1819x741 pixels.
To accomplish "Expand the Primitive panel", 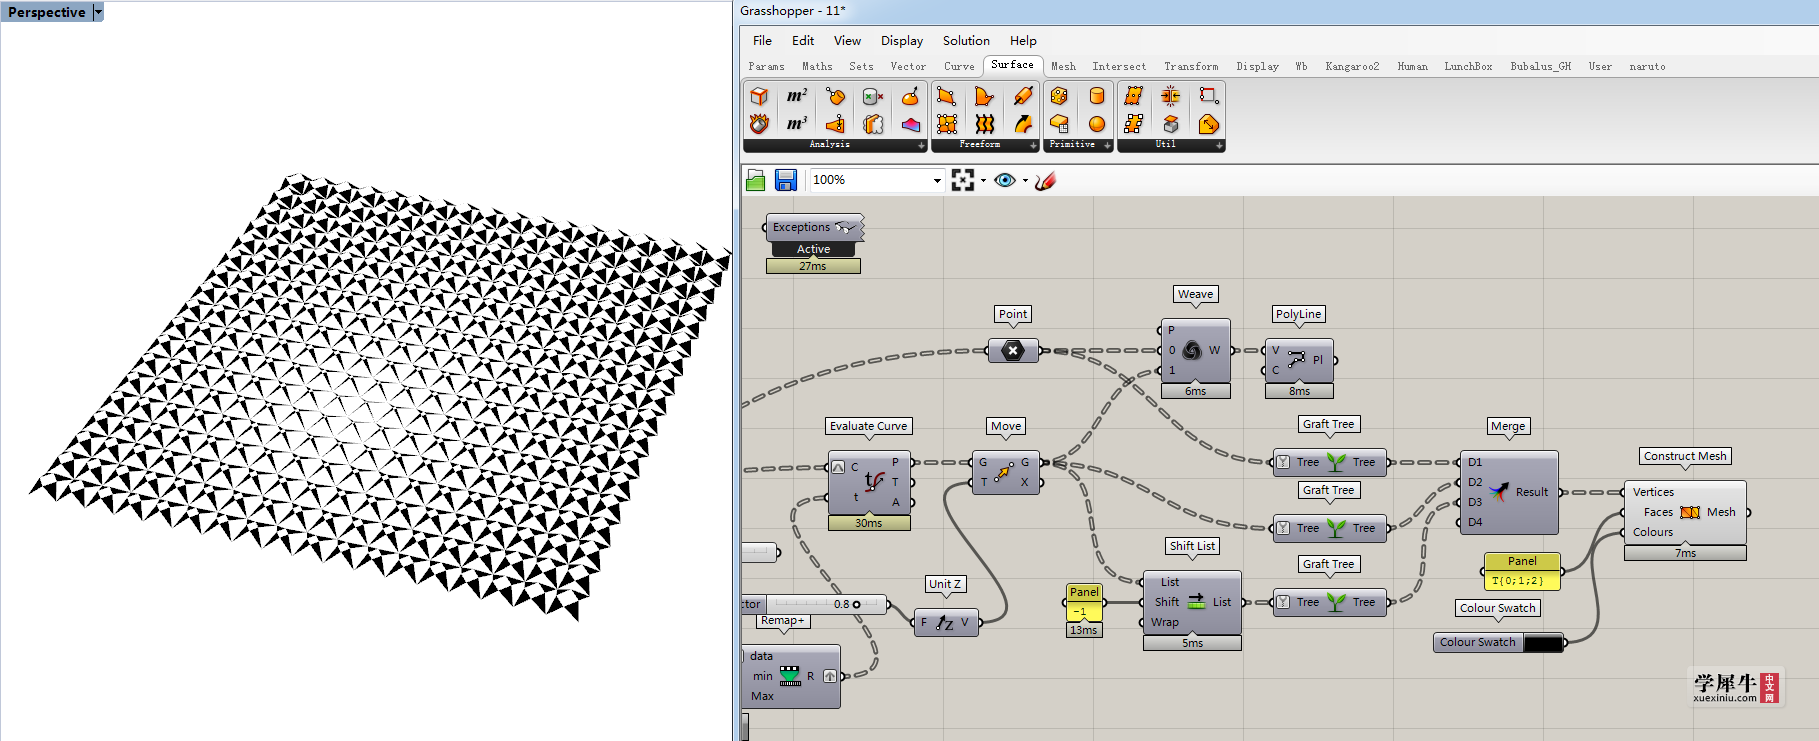I will 1107,145.
